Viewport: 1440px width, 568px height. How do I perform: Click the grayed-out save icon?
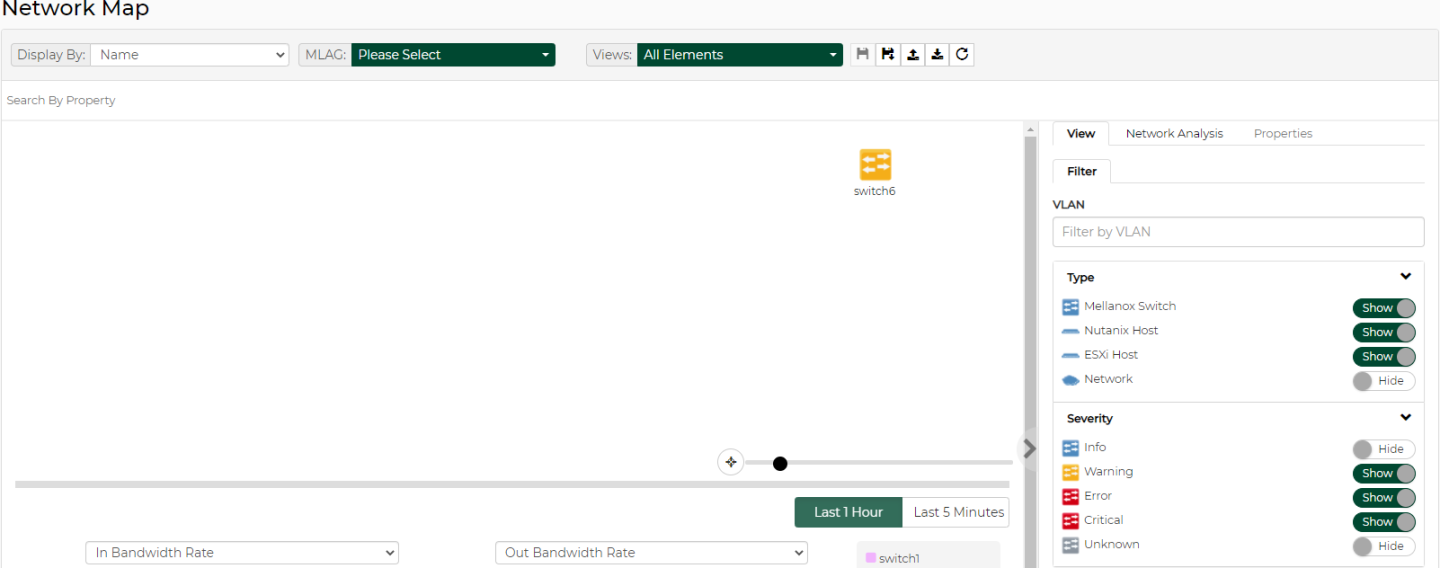863,55
